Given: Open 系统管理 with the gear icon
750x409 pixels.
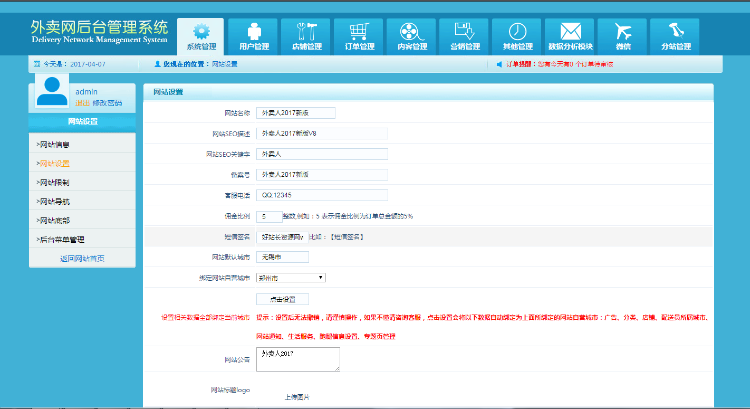Looking at the screenshot, I should point(200,36).
